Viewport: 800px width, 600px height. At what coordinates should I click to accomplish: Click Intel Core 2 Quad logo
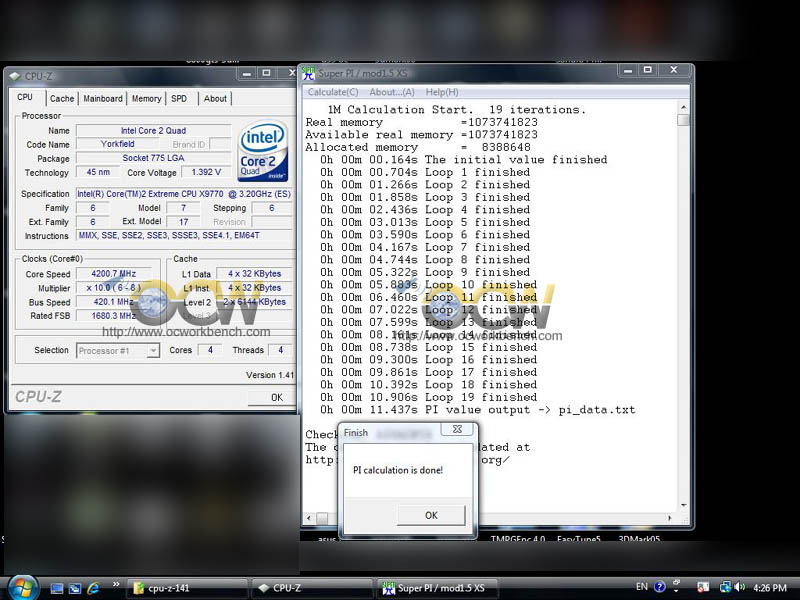click(263, 151)
